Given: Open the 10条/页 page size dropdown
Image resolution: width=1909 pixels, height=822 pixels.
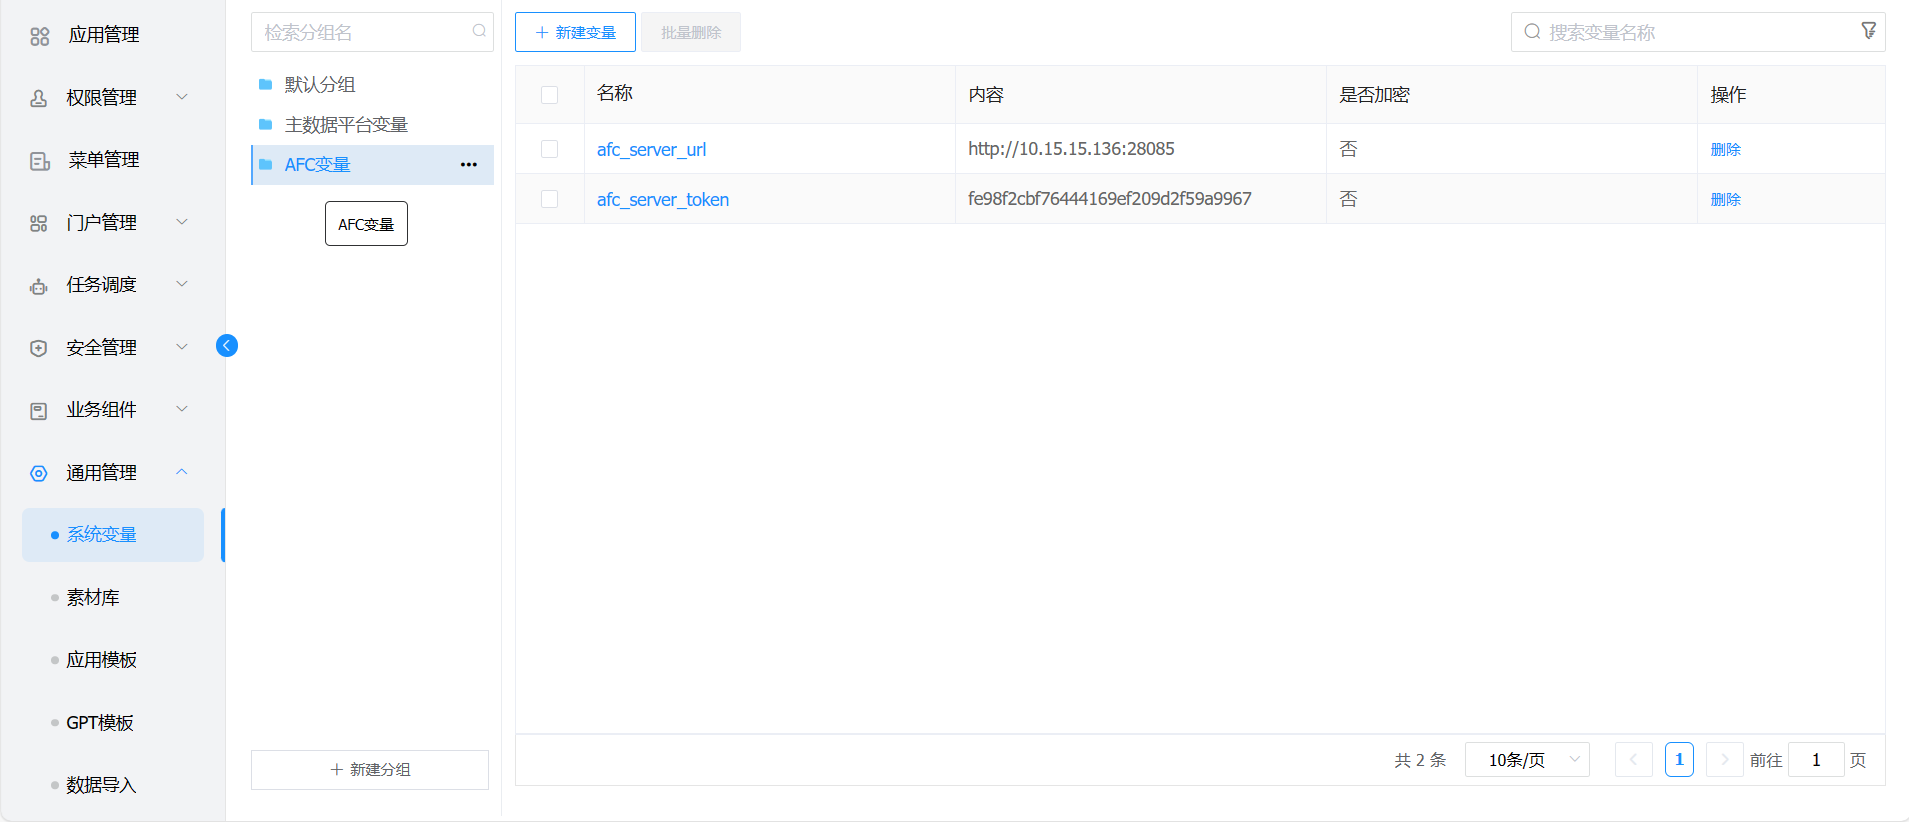Looking at the screenshot, I should (1527, 760).
